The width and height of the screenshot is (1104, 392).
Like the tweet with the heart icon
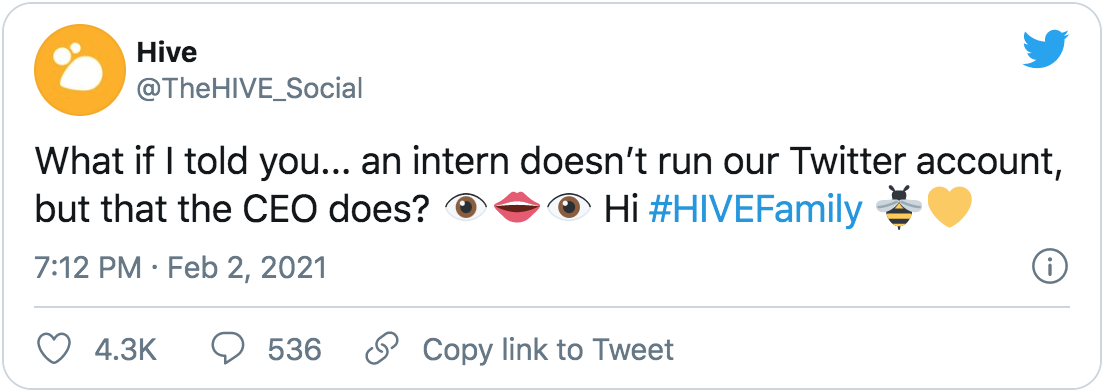[54, 350]
